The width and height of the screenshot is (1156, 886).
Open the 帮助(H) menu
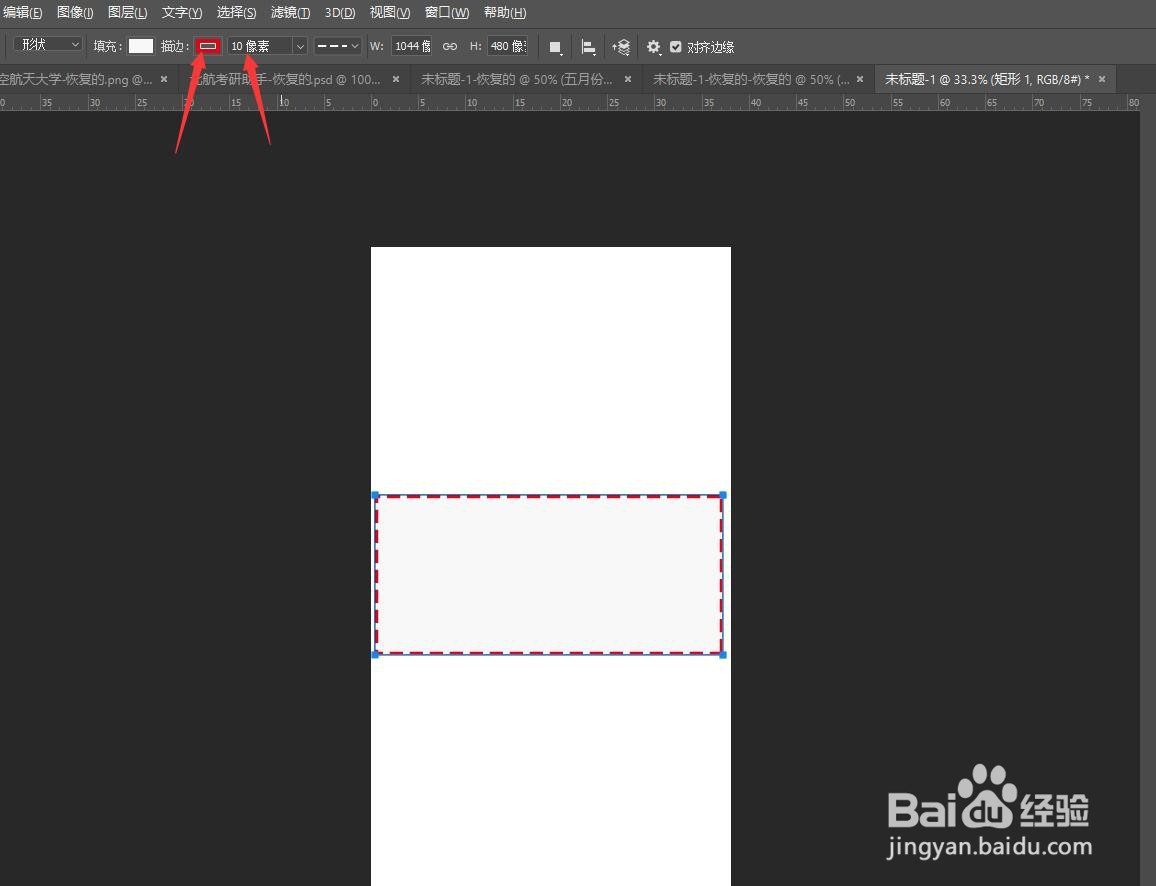click(505, 13)
